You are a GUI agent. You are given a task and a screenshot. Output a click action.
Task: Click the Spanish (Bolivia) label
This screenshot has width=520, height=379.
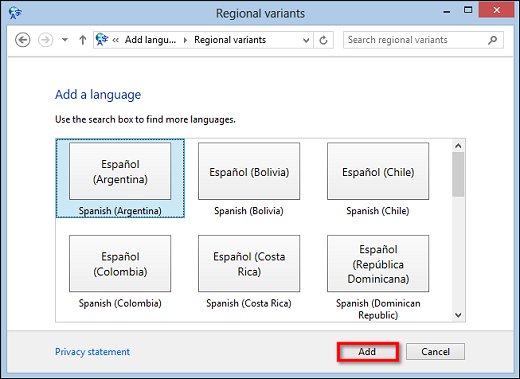pyautogui.click(x=249, y=211)
